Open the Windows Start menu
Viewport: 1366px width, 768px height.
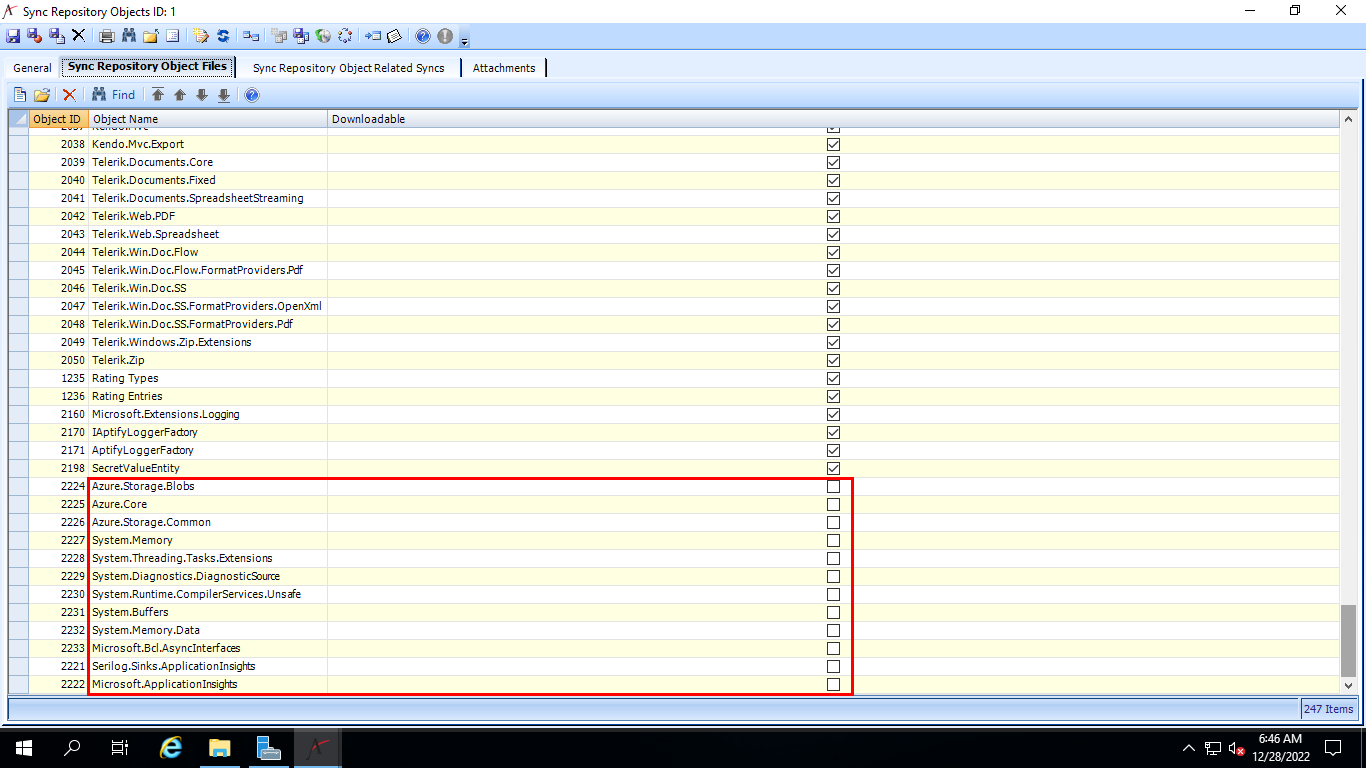(23, 747)
